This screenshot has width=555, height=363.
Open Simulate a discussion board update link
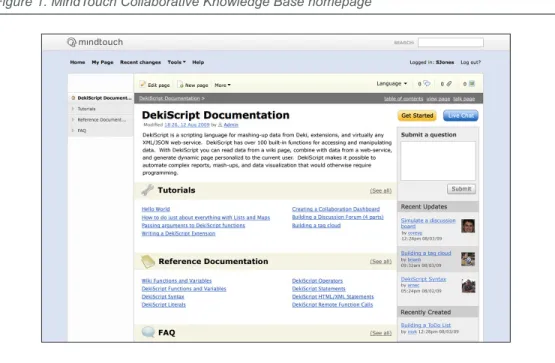(x=428, y=223)
